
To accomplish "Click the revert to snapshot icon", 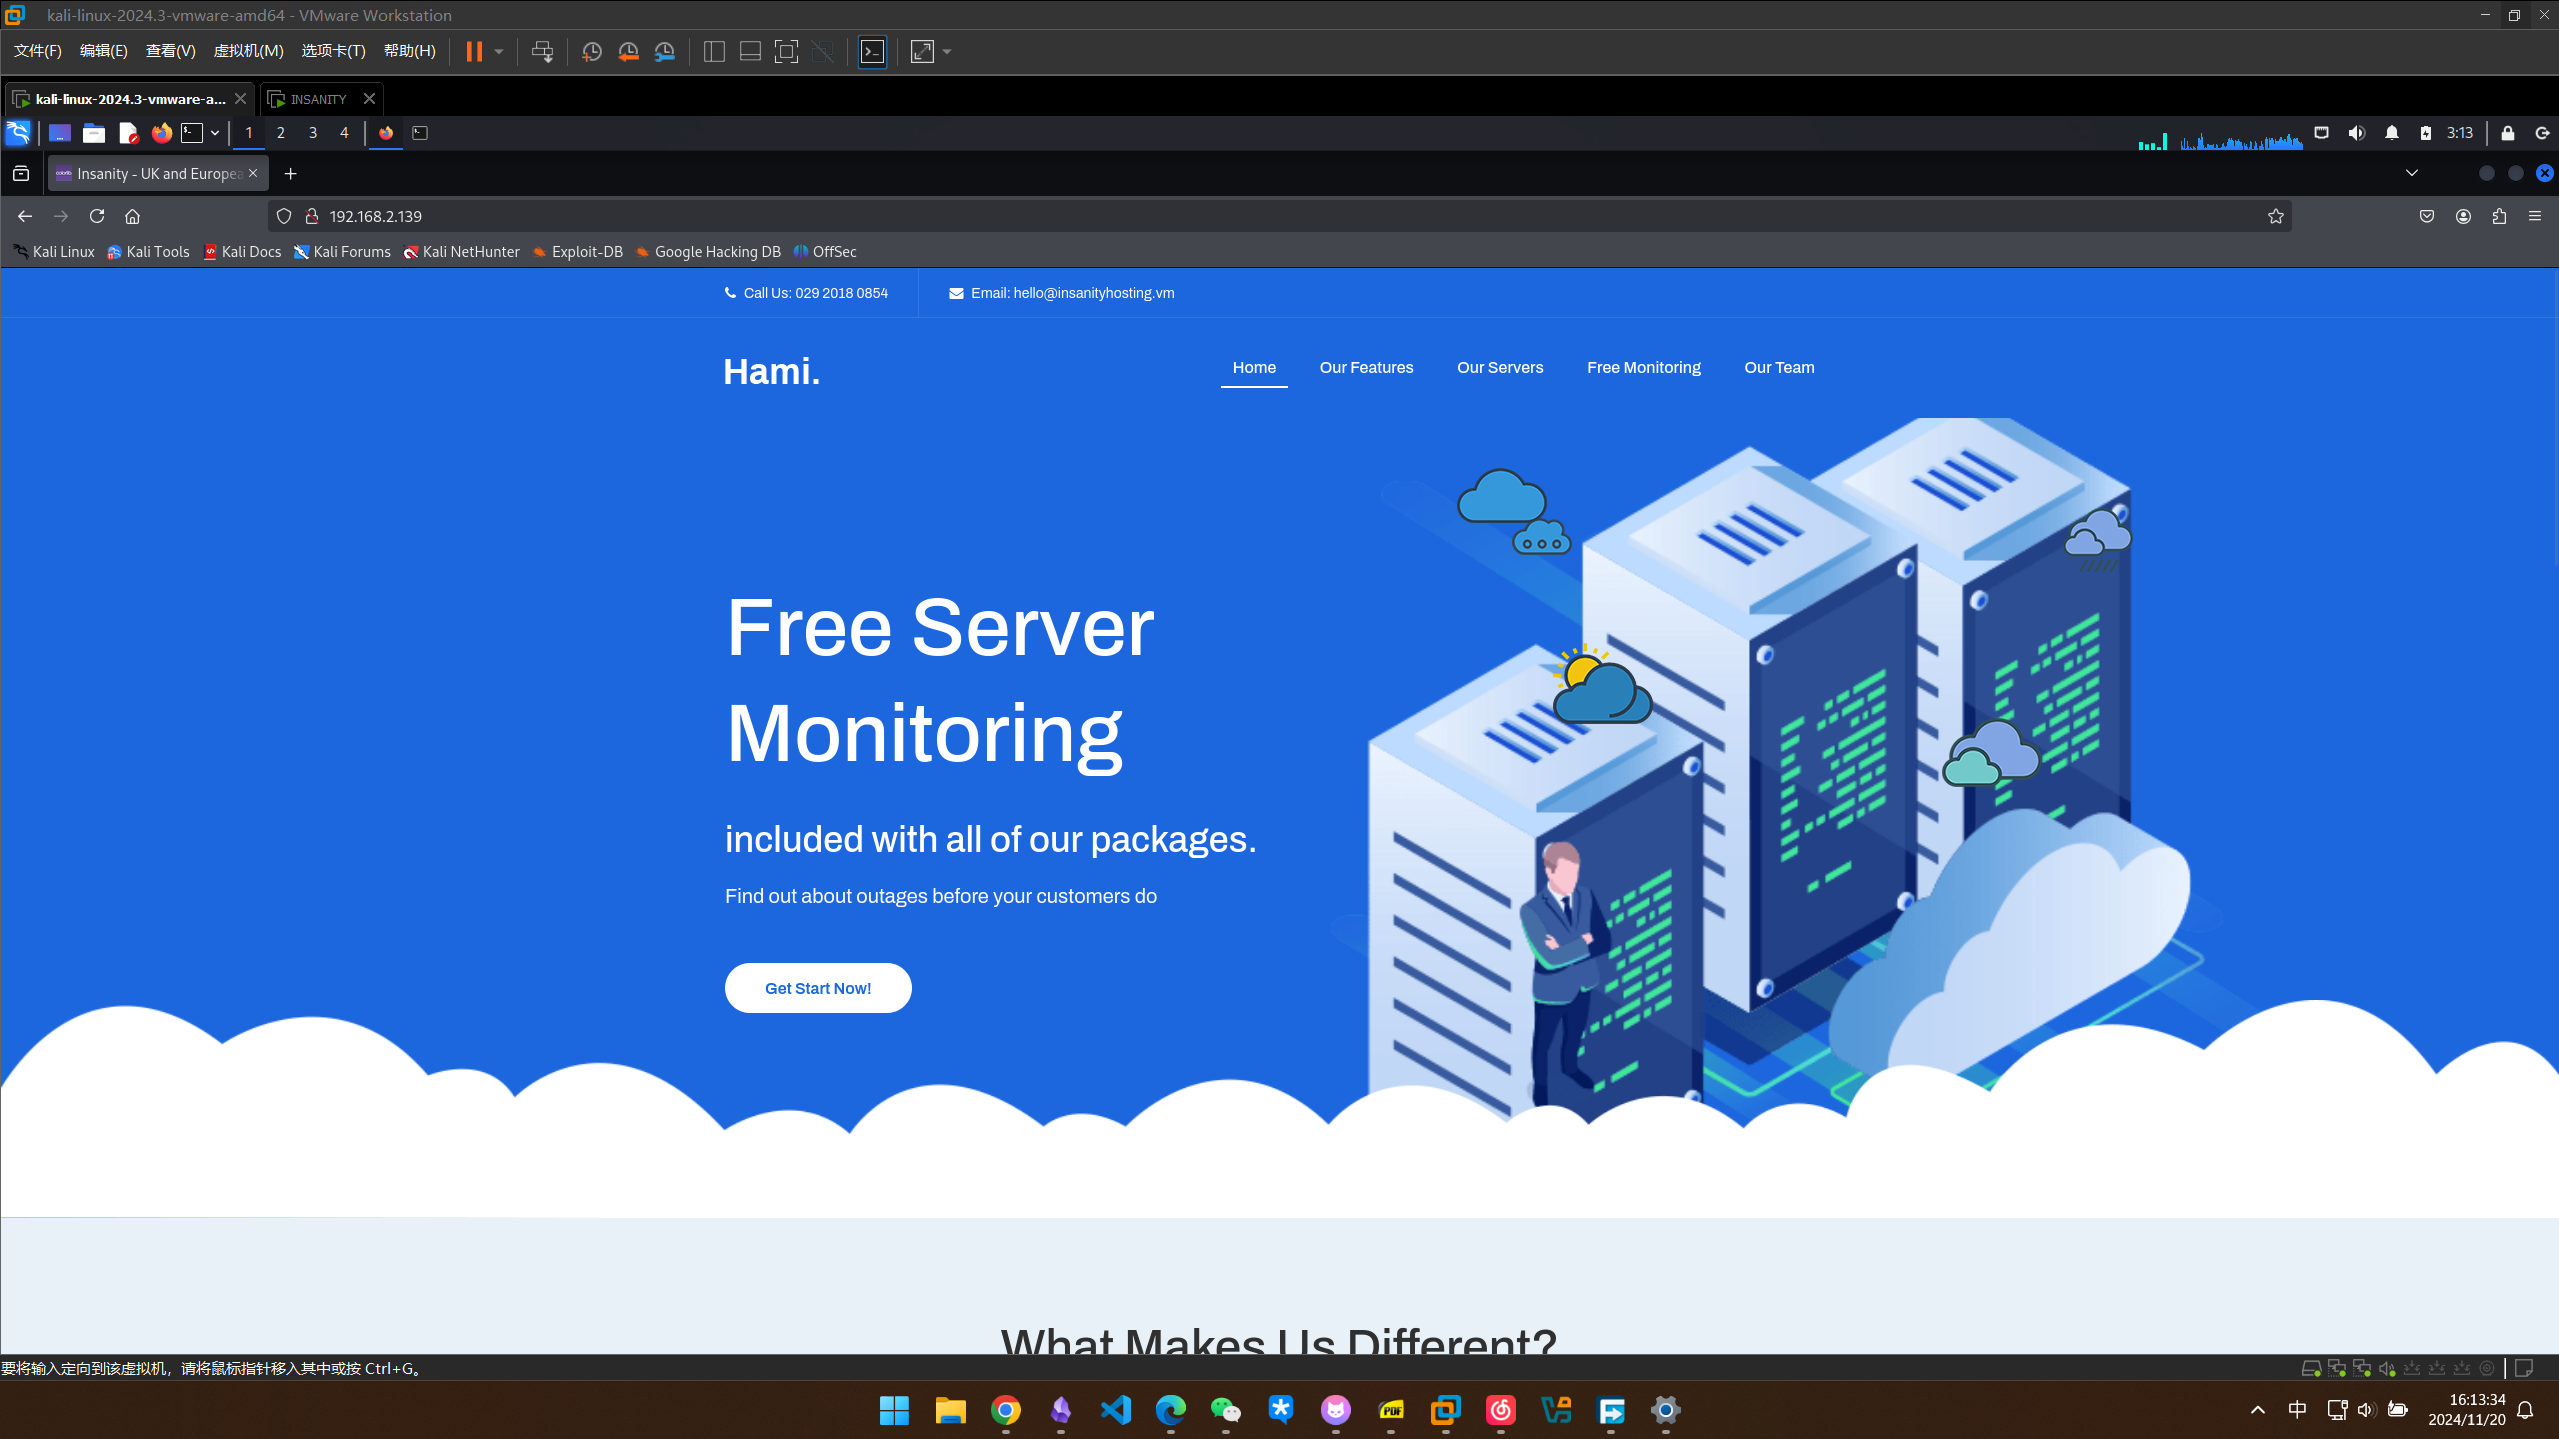I will tap(628, 52).
